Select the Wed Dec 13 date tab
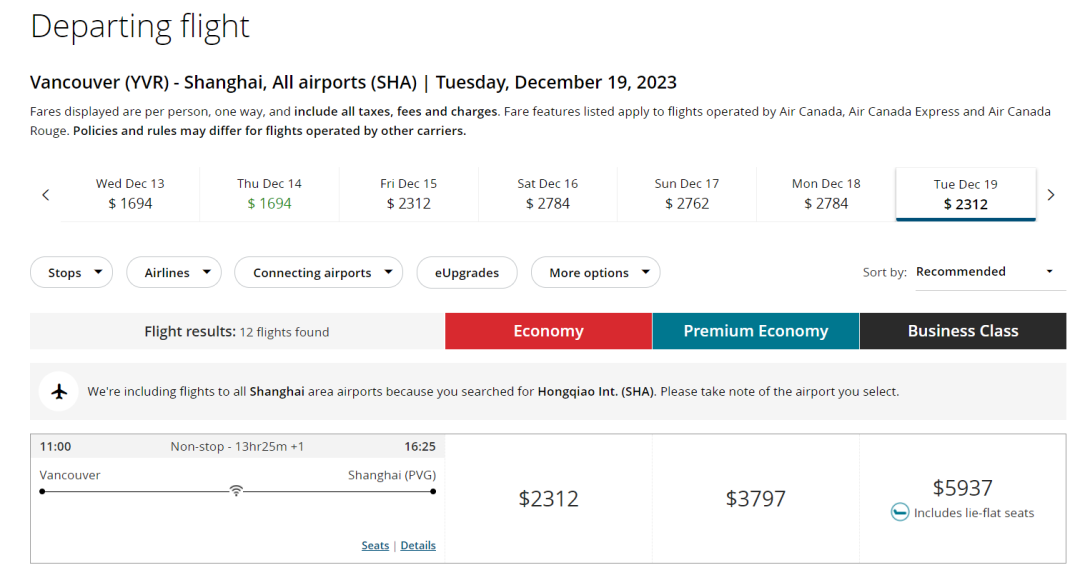 tap(130, 194)
